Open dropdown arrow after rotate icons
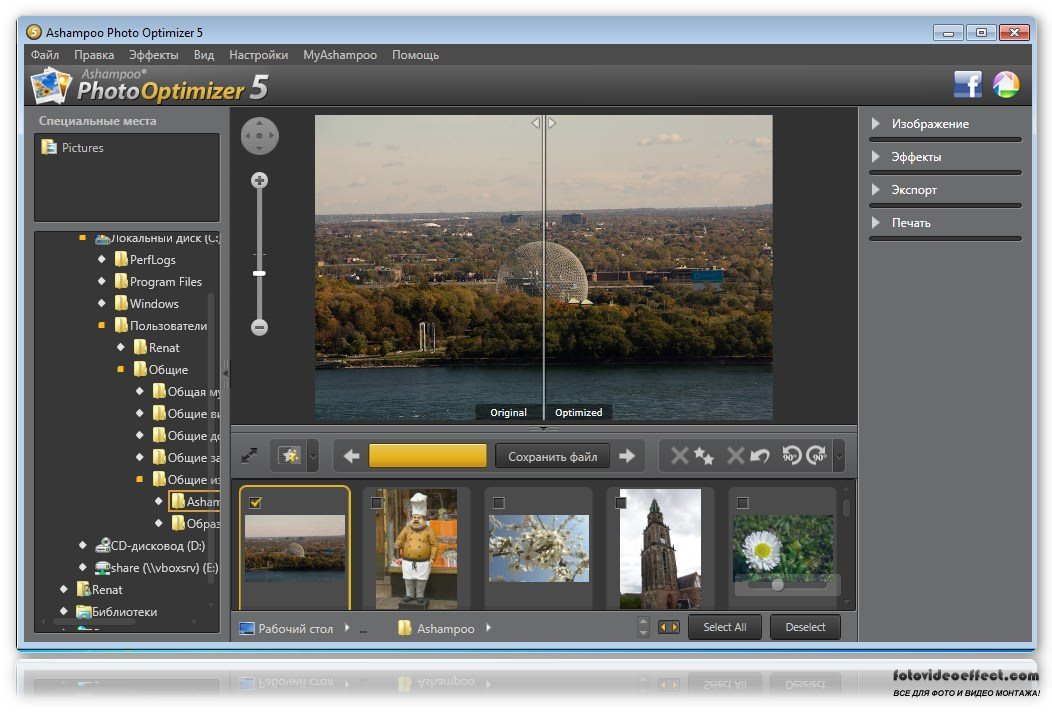This screenshot has height=712, width=1052. (x=839, y=456)
